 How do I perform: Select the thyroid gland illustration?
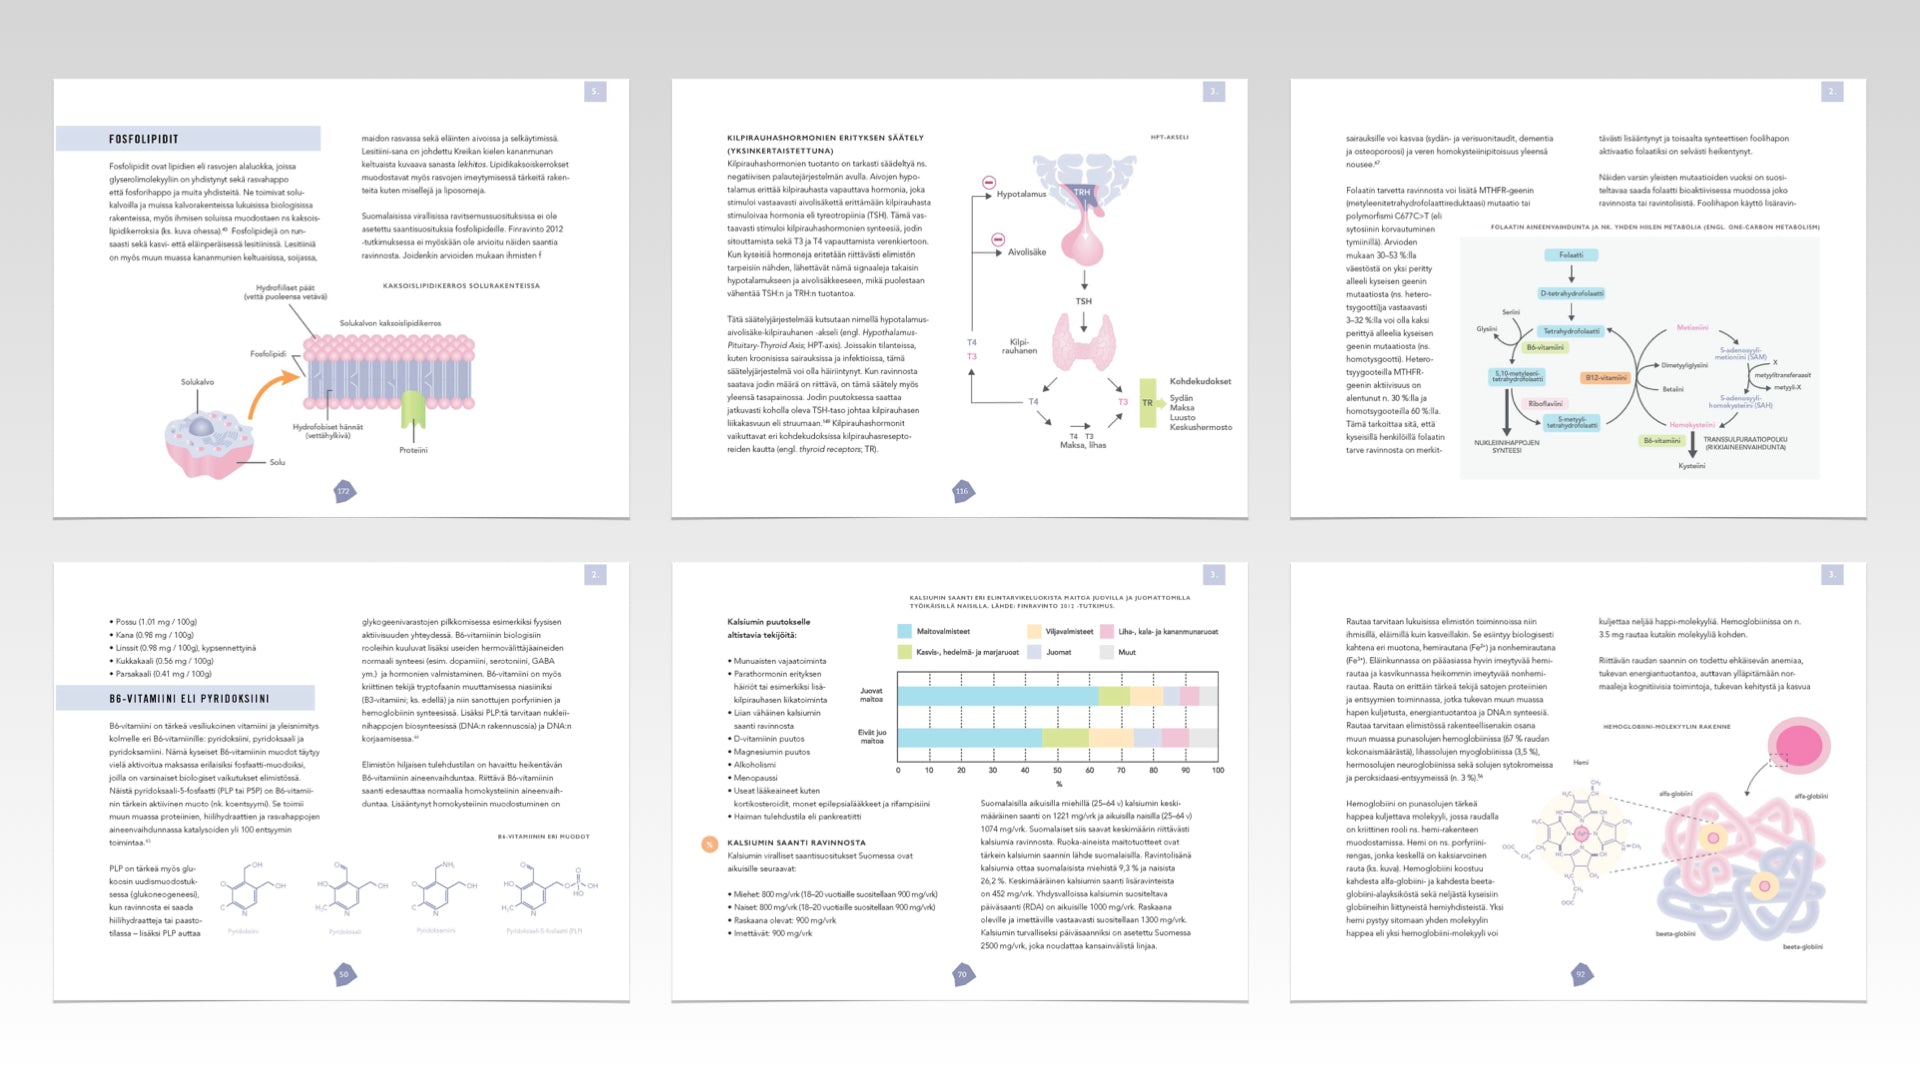tap(1084, 344)
